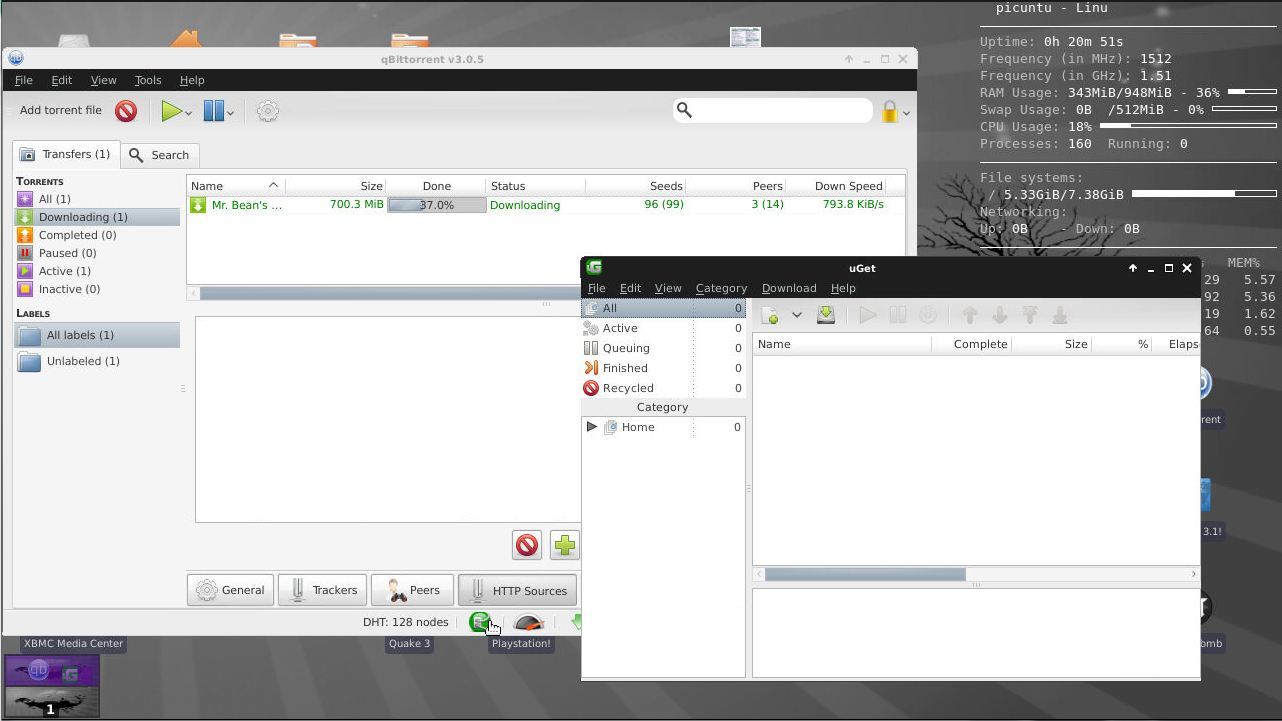The width and height of the screenshot is (1282, 721).
Task: Click uGet's pause download icon
Action: point(898,315)
